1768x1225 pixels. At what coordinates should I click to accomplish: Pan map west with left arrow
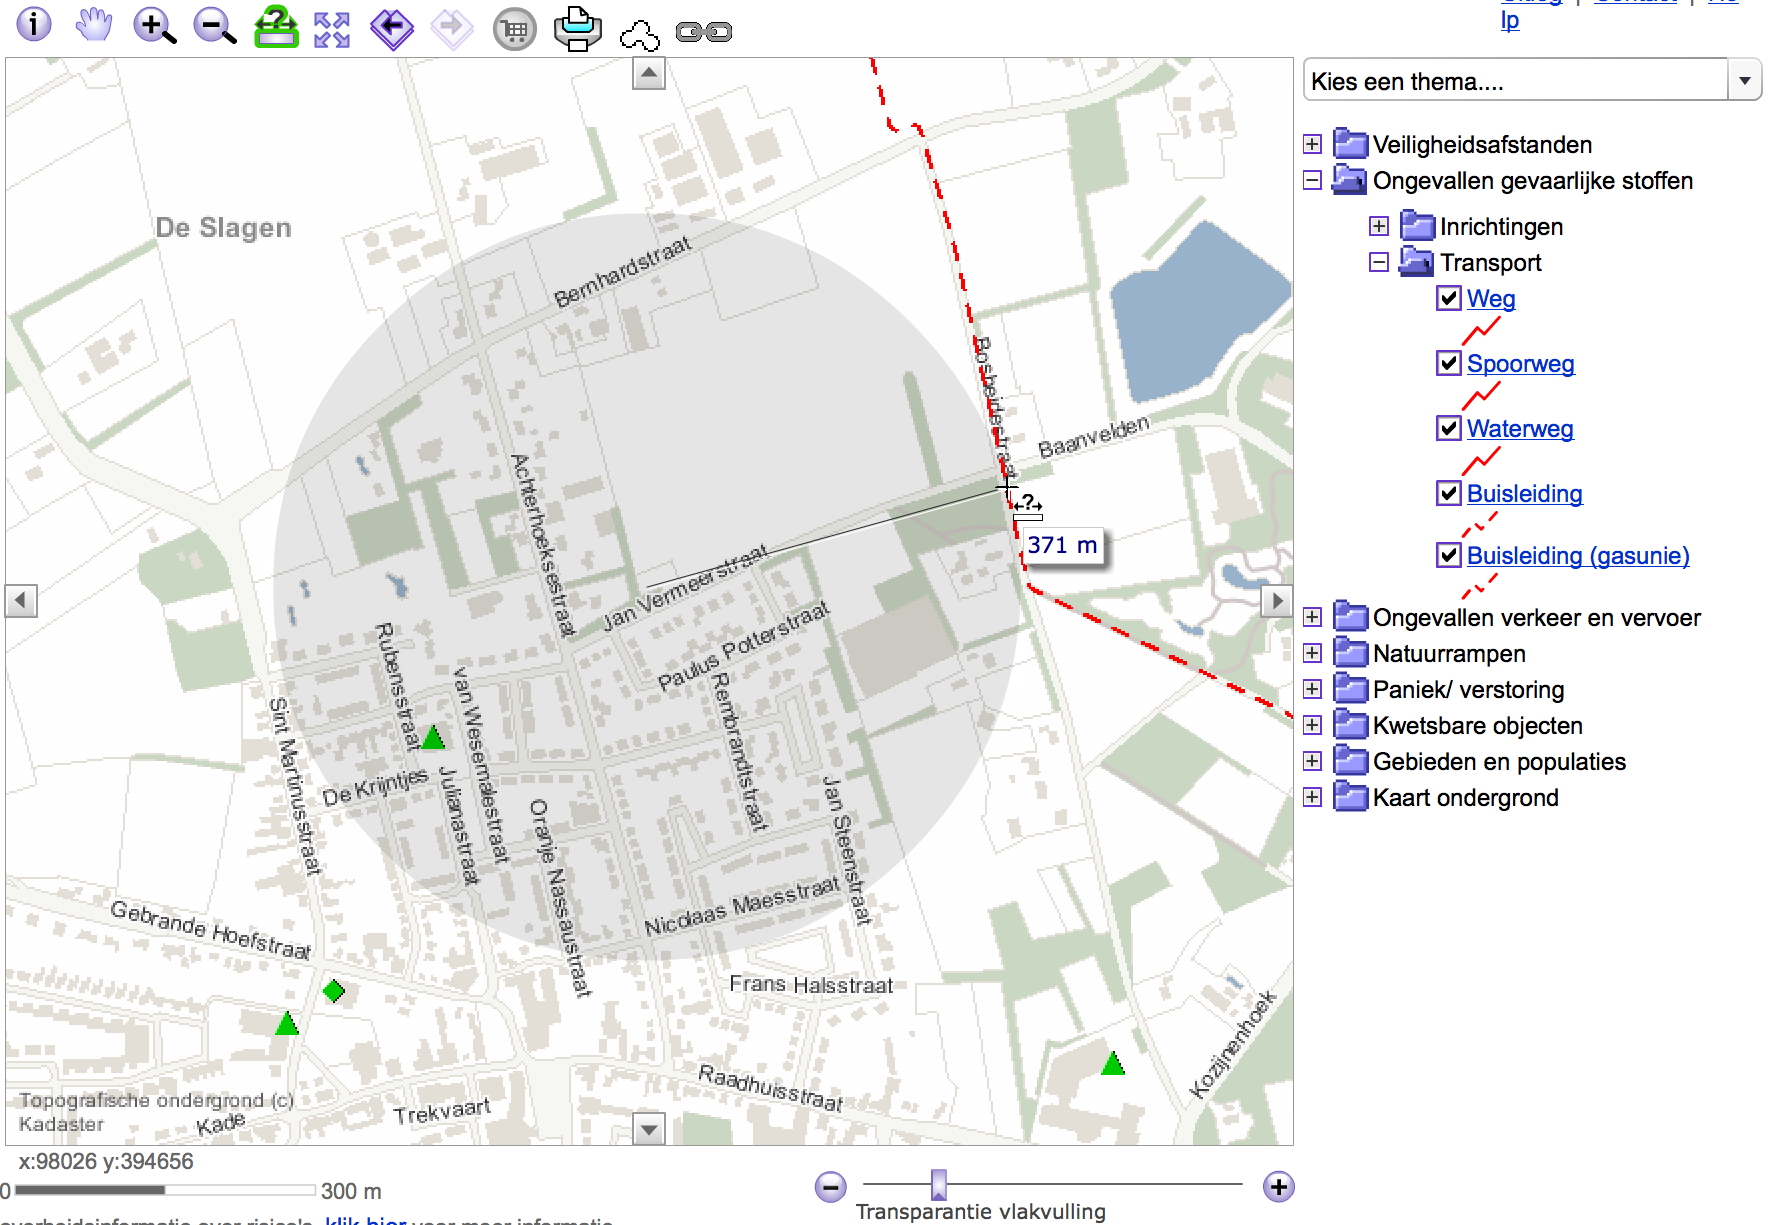pos(21,601)
